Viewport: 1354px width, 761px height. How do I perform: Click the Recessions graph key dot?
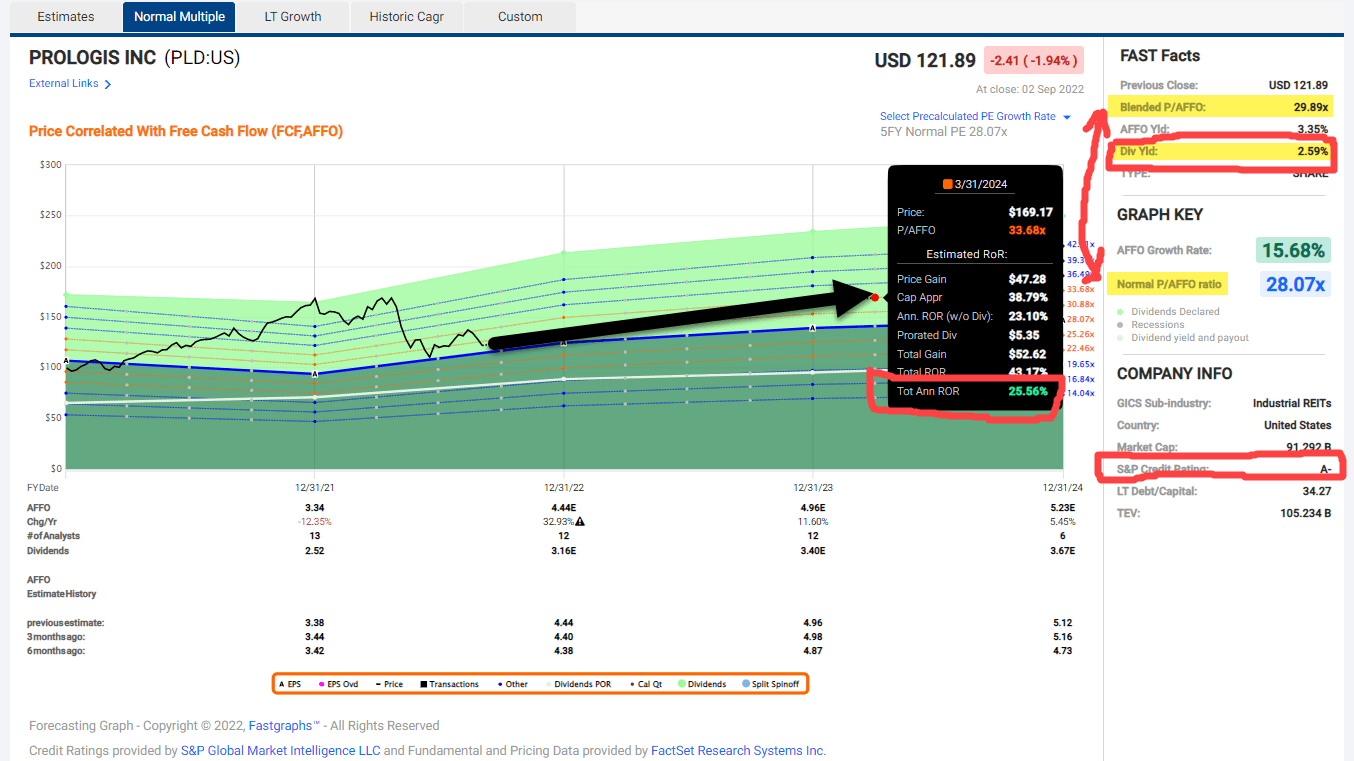click(x=1122, y=325)
